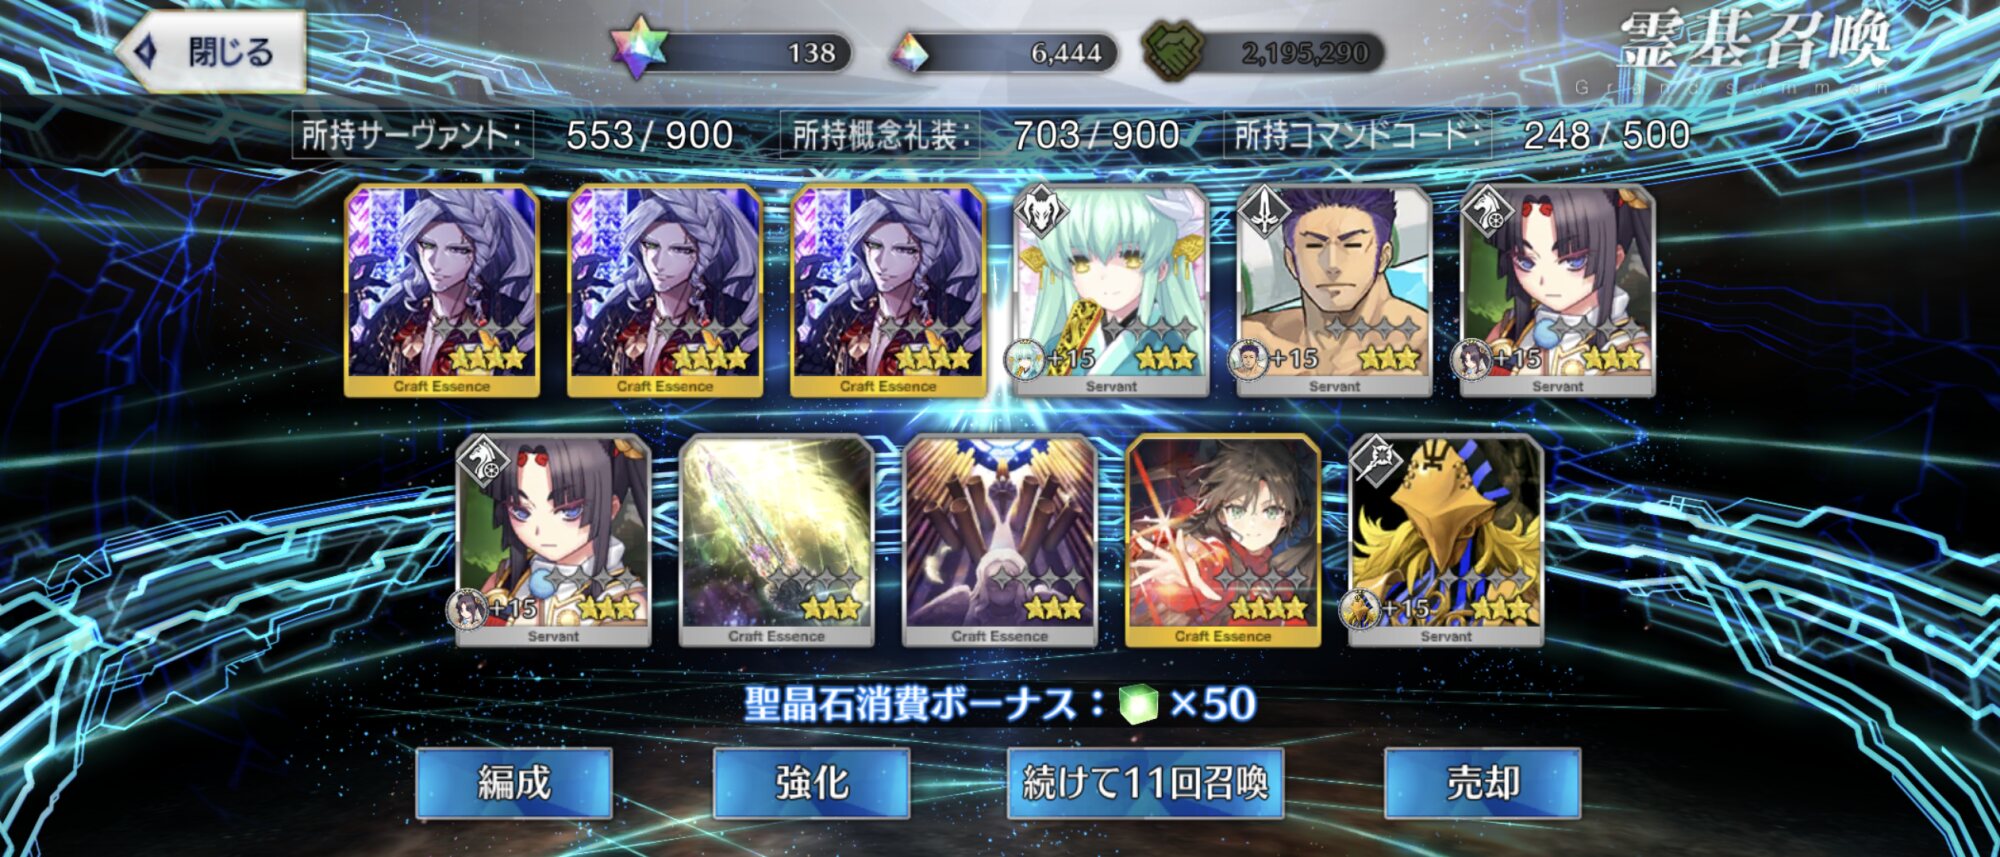Select the Ushiwakamaru card in bottom row
Image resolution: width=2000 pixels, height=857 pixels.
point(553,541)
